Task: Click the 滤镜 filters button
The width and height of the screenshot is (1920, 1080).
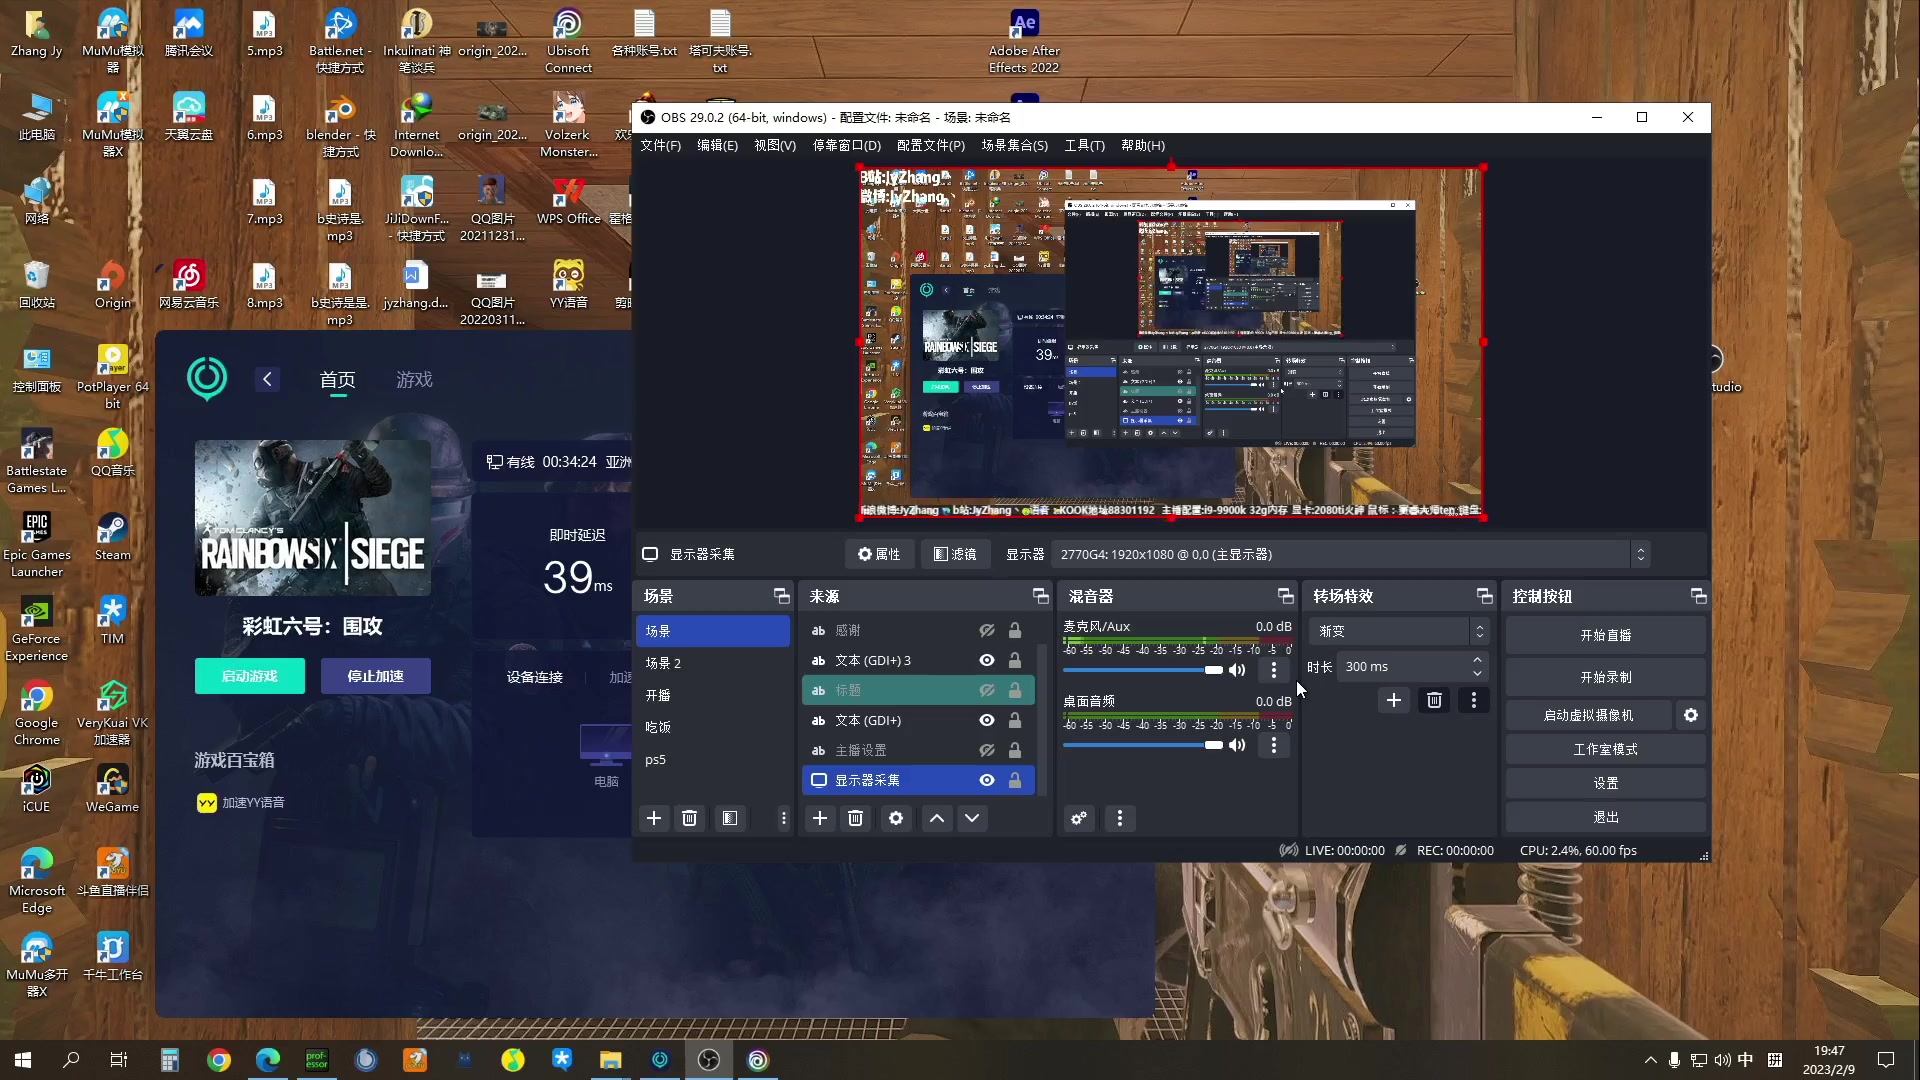Action: pos(955,554)
